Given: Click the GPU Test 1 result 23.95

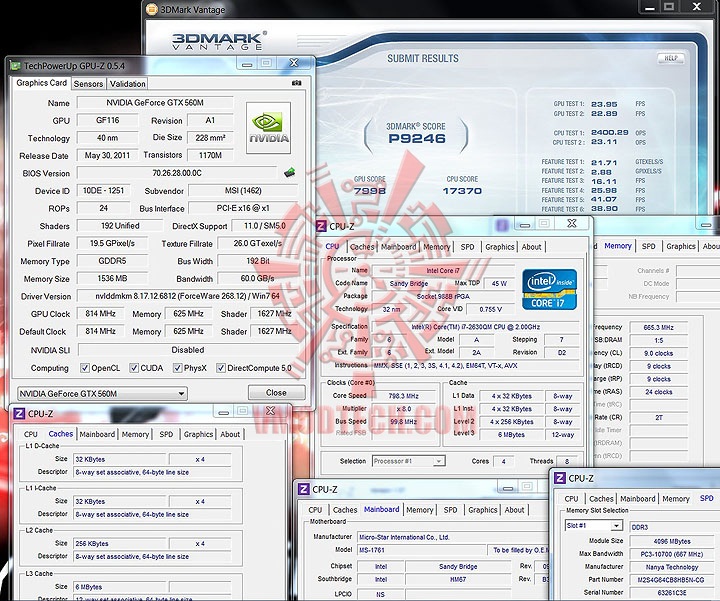Looking at the screenshot, I should [x=604, y=104].
